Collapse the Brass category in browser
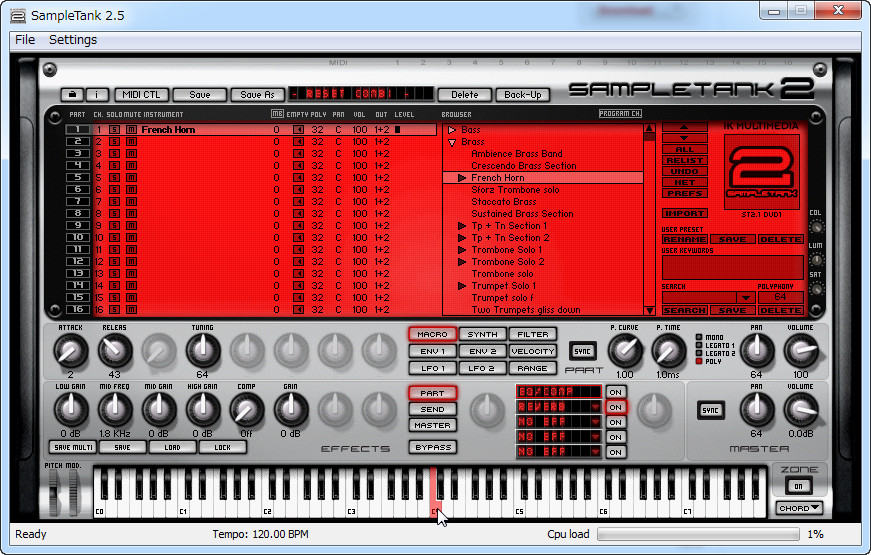The image size is (871, 555). pos(452,142)
